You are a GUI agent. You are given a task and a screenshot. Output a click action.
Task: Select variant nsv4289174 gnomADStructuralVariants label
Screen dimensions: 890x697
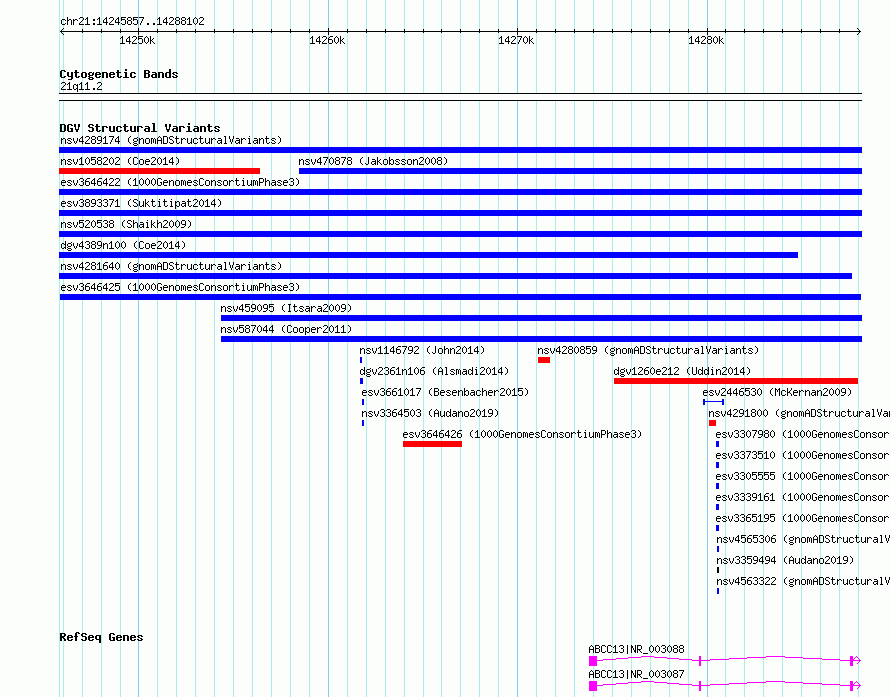pos(171,140)
